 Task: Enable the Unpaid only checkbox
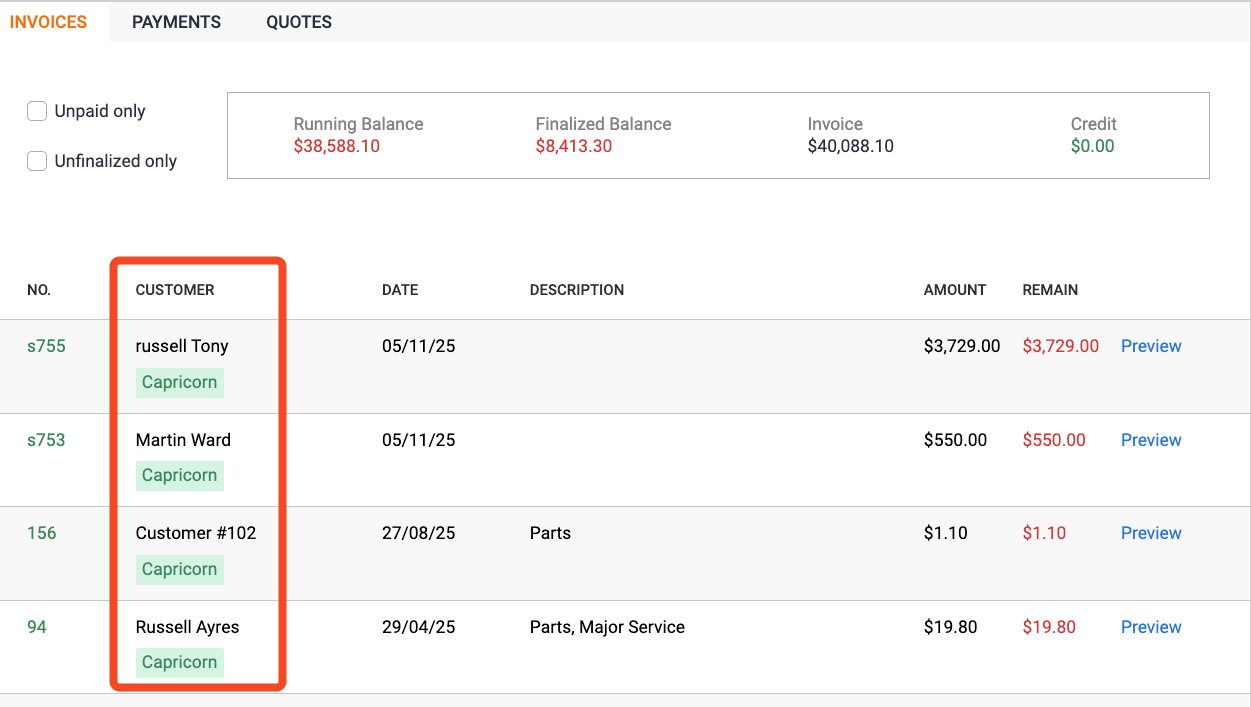coord(37,111)
